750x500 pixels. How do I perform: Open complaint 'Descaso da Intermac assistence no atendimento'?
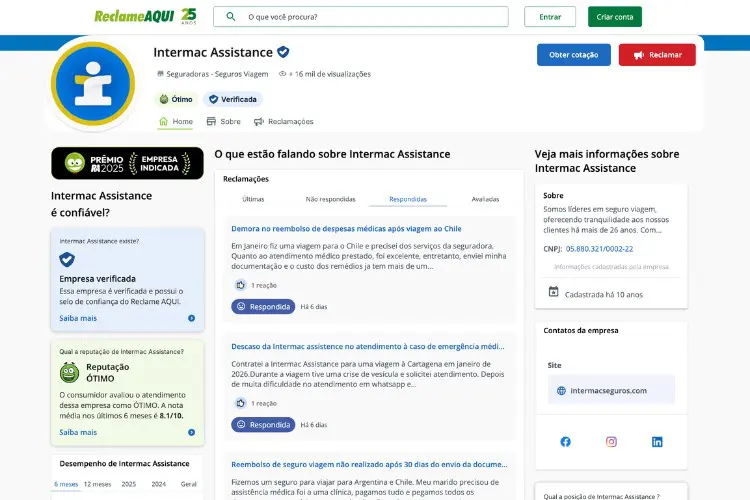(x=367, y=346)
